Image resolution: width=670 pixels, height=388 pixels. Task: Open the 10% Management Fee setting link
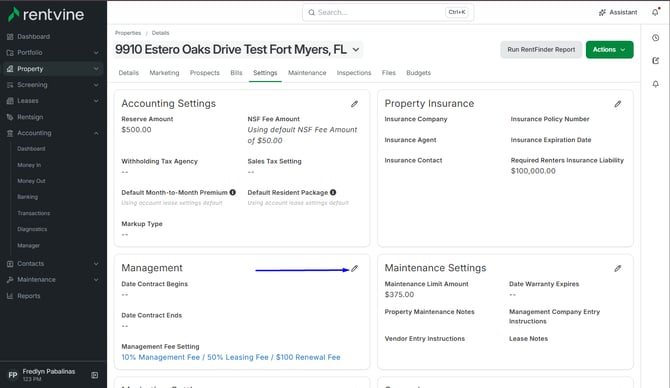click(x=231, y=357)
